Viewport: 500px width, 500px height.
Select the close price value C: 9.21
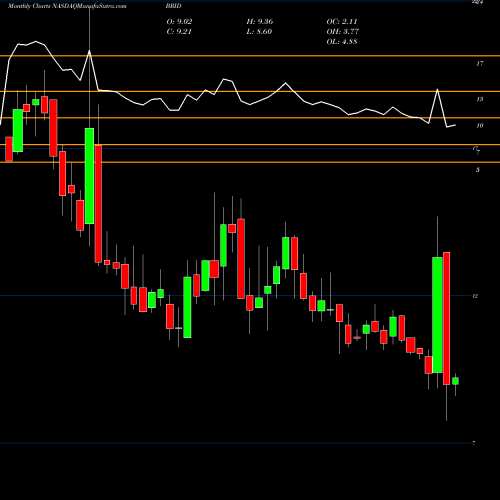pyautogui.click(x=179, y=32)
